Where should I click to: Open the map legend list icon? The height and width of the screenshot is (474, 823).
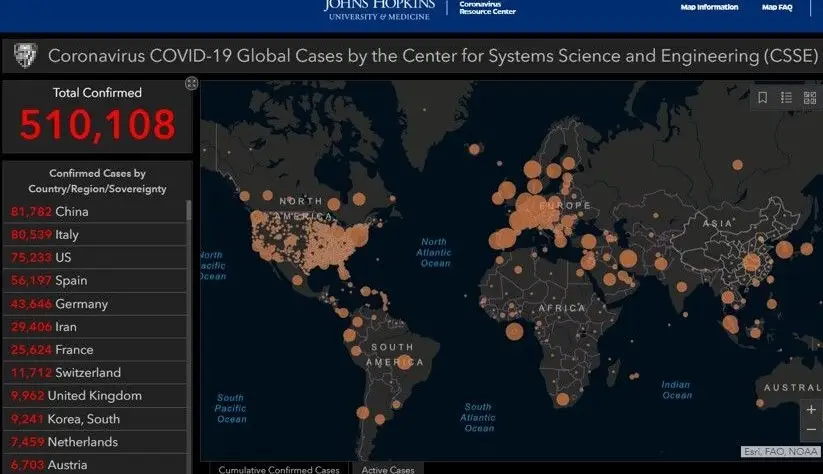(786, 97)
